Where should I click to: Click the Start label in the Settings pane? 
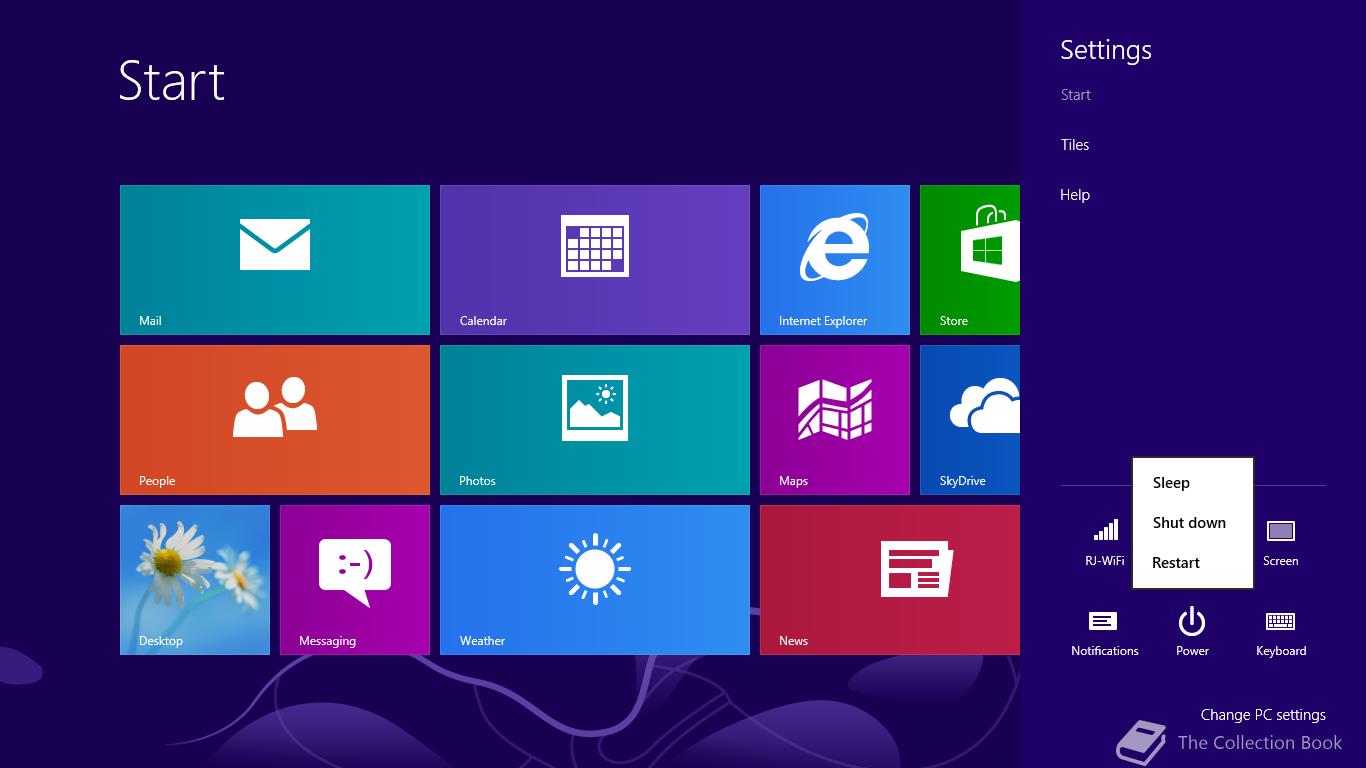point(1076,95)
